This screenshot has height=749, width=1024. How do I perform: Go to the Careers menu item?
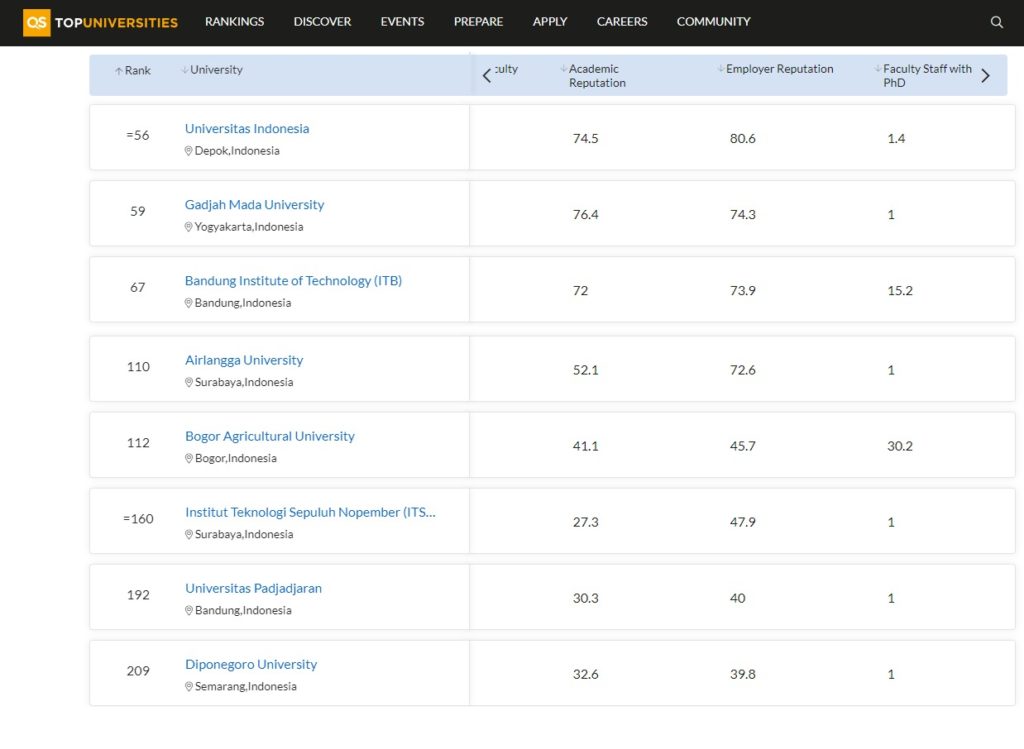622,22
